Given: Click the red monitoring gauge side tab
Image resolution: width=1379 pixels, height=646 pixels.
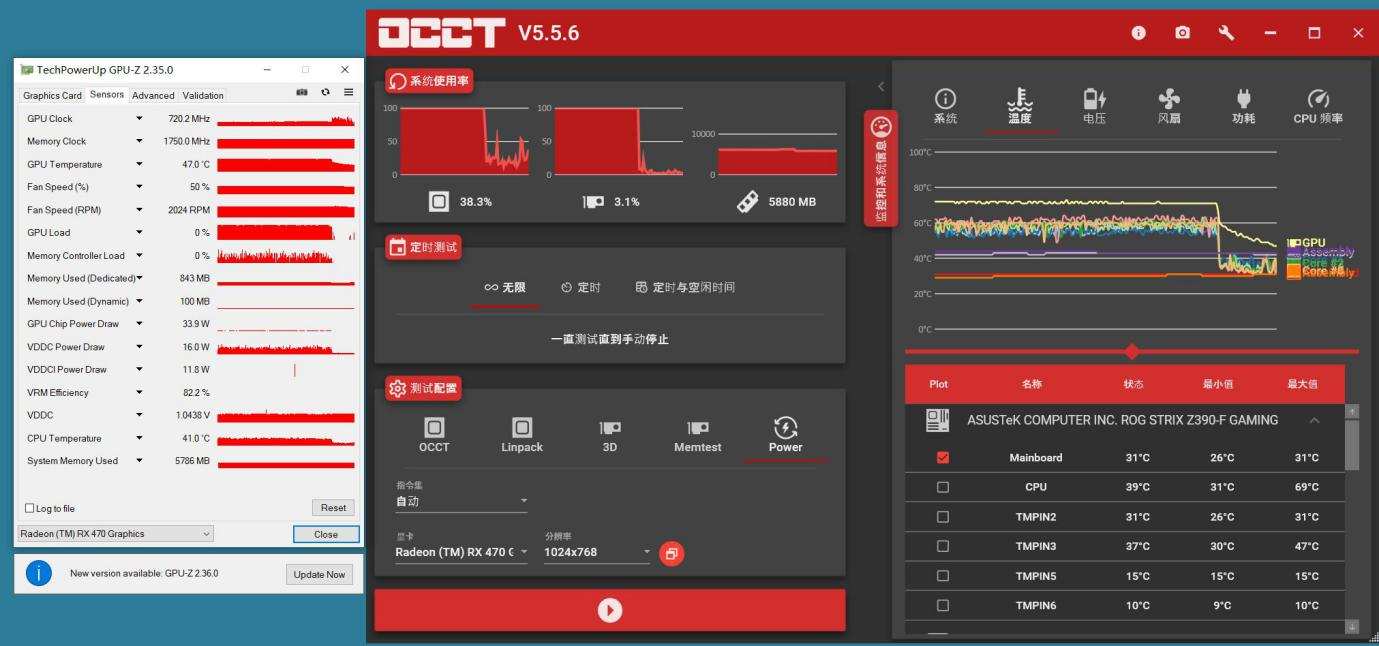Looking at the screenshot, I should [881, 168].
